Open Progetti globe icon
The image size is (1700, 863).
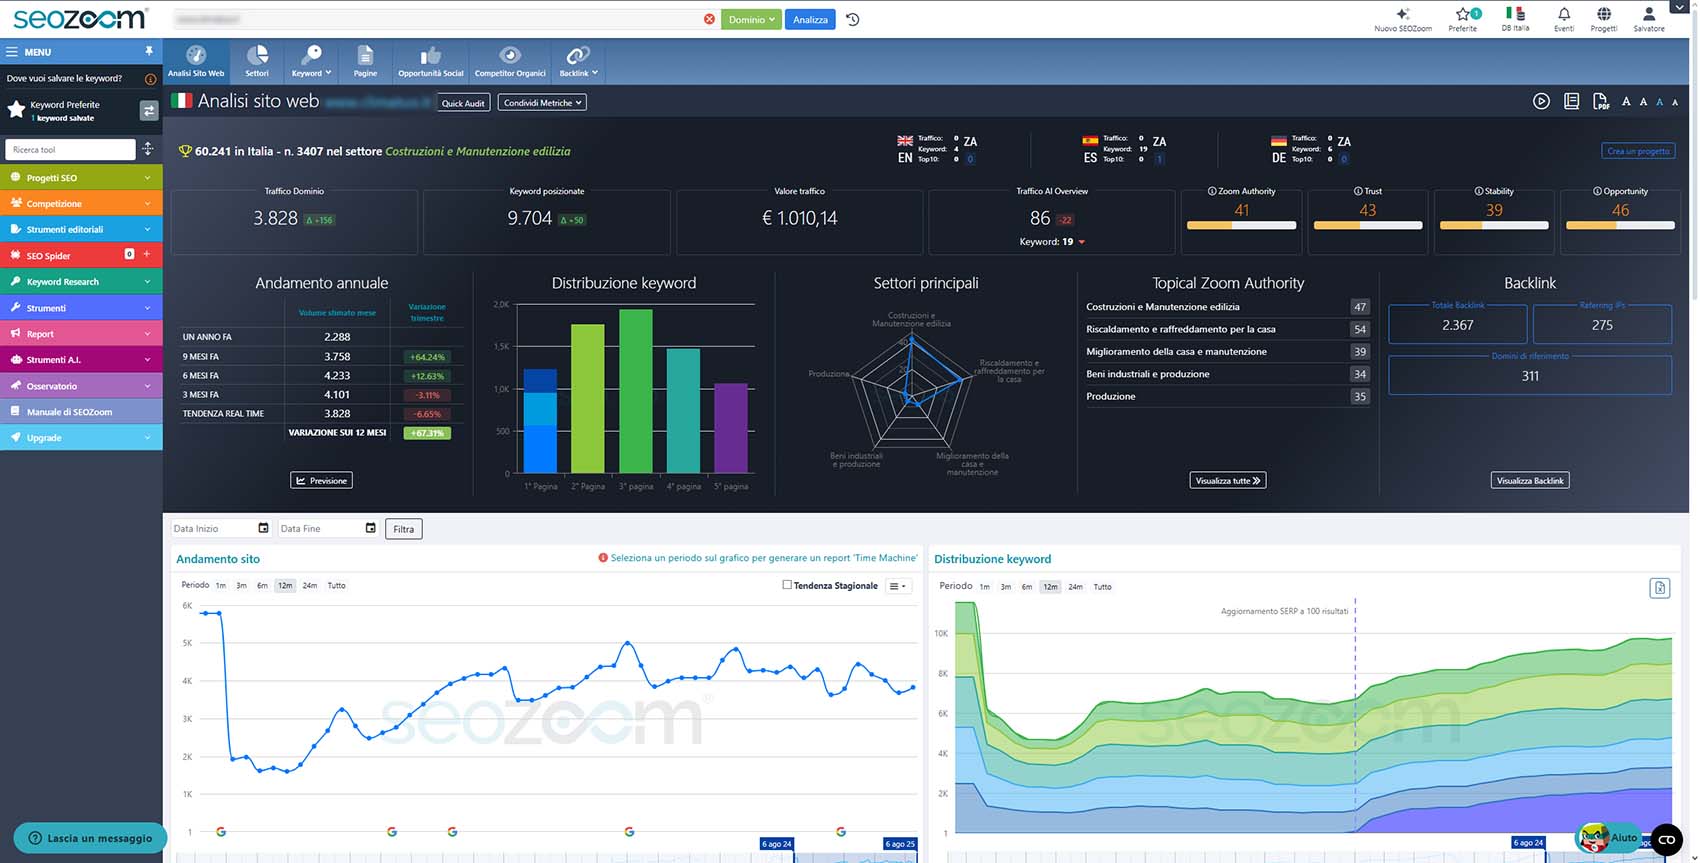pos(1604,14)
